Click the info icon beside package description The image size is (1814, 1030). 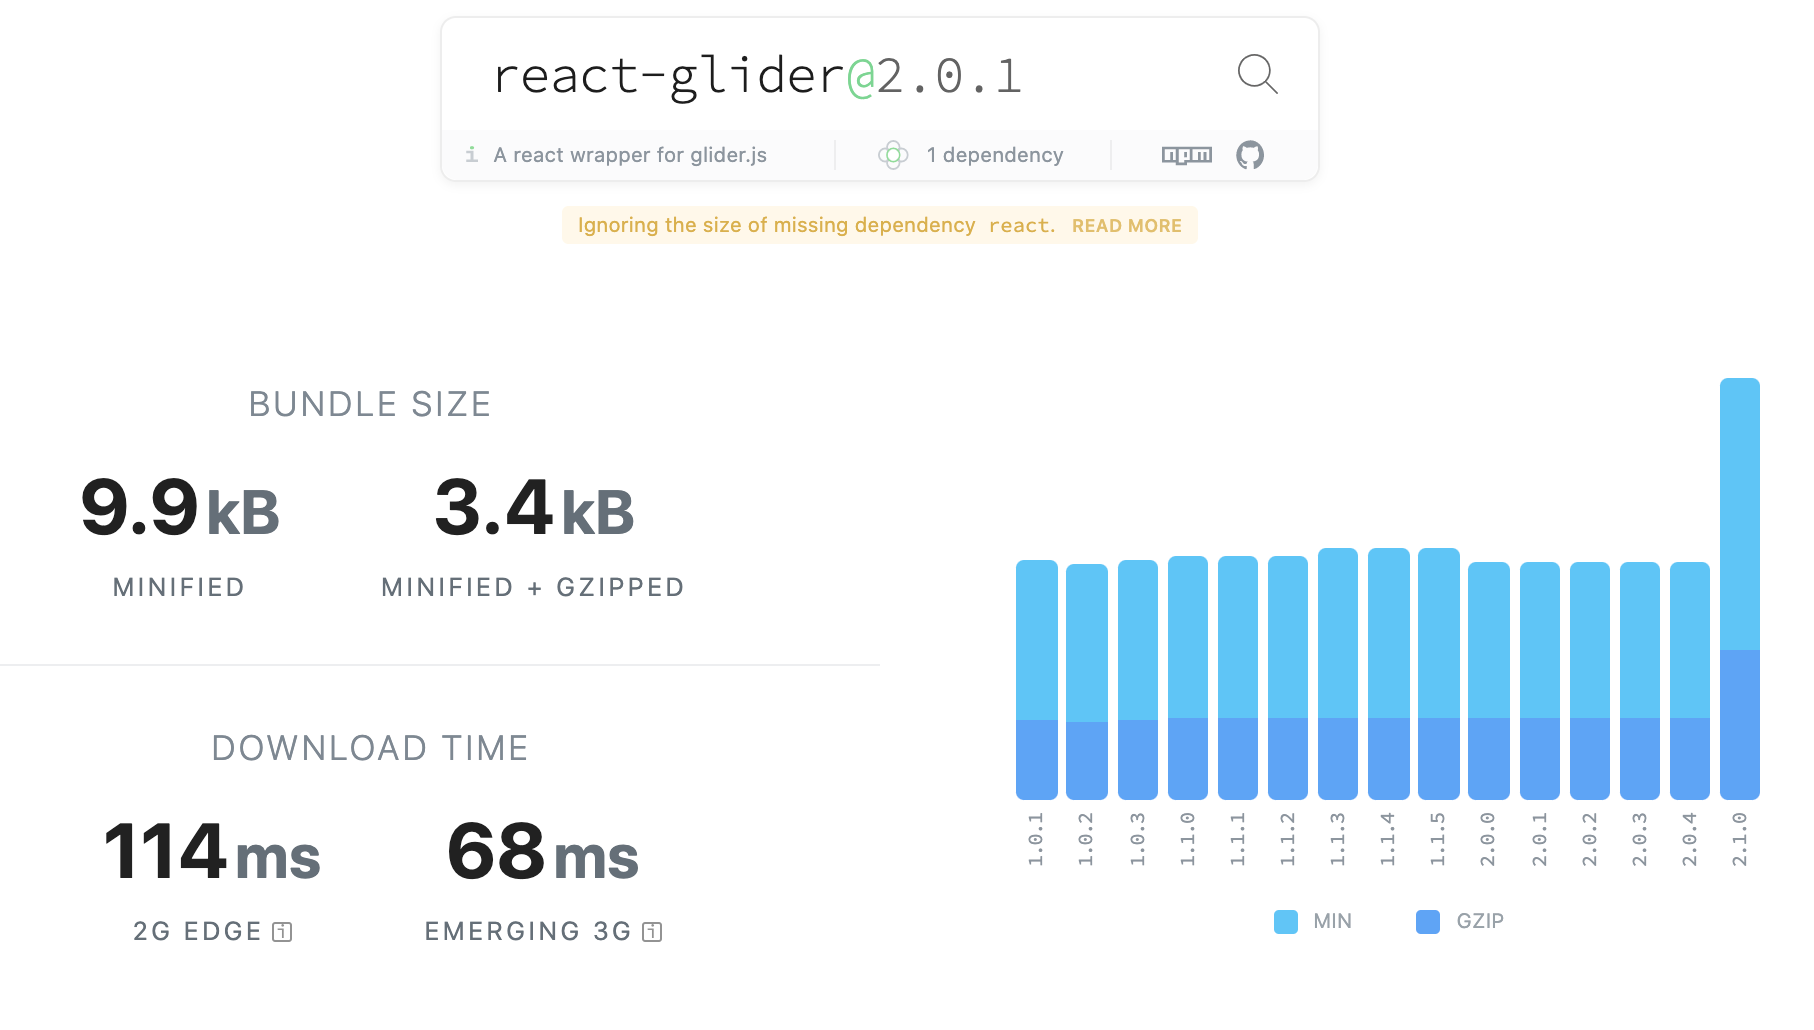click(x=472, y=154)
